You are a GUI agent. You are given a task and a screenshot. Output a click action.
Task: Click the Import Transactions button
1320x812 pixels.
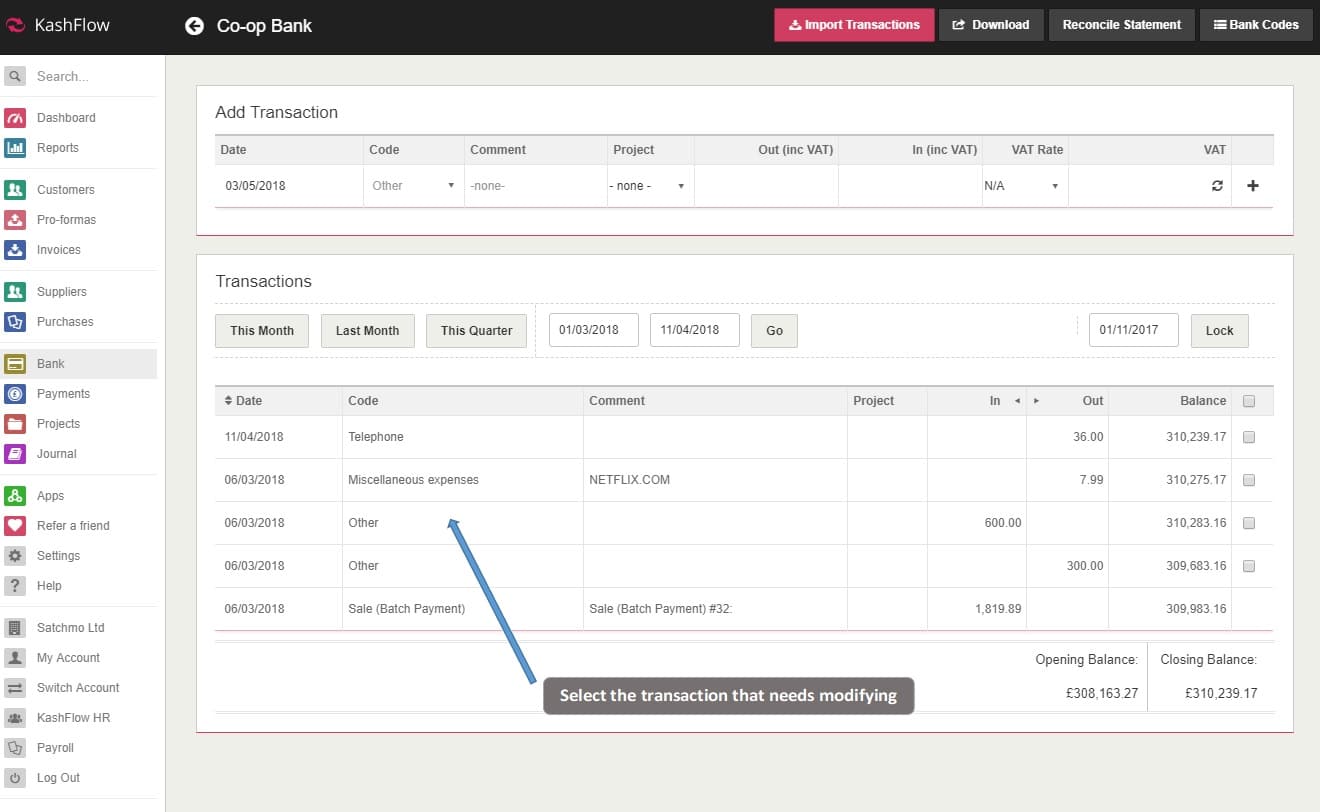point(854,25)
